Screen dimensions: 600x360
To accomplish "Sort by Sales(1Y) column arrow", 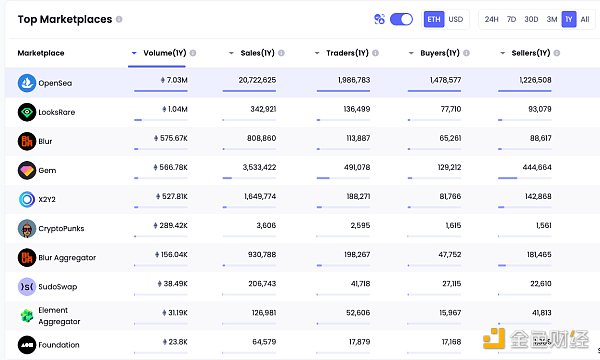I will click(231, 53).
